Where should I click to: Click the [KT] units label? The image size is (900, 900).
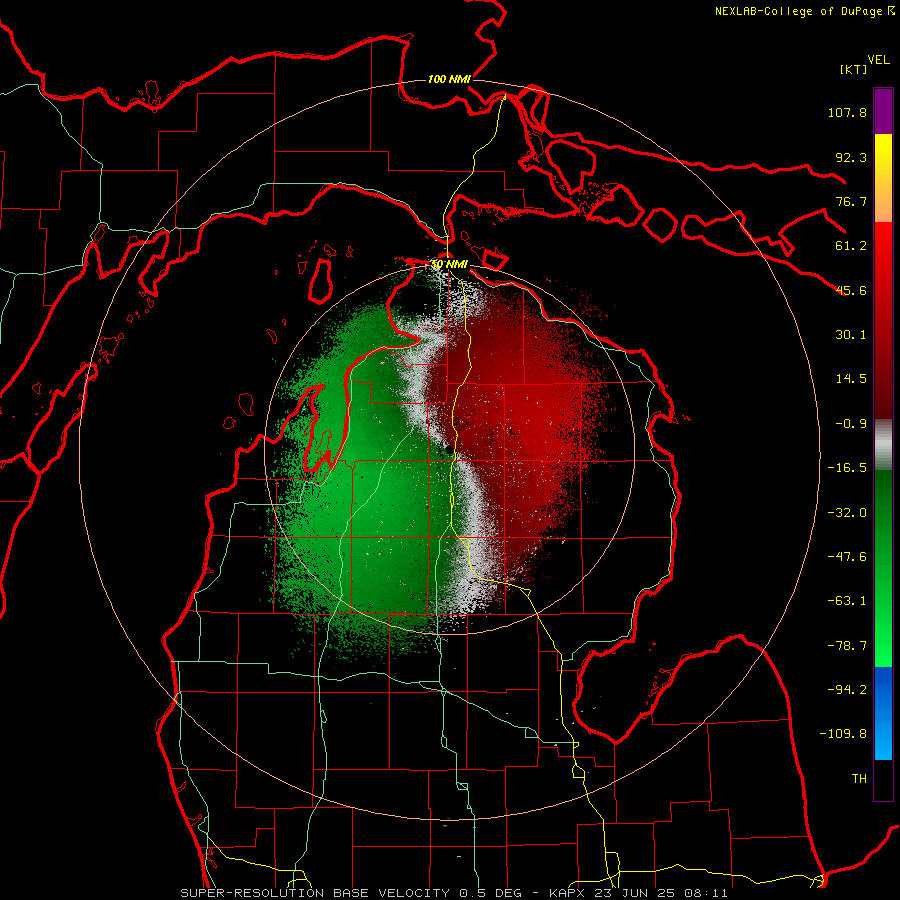pyautogui.click(x=853, y=69)
